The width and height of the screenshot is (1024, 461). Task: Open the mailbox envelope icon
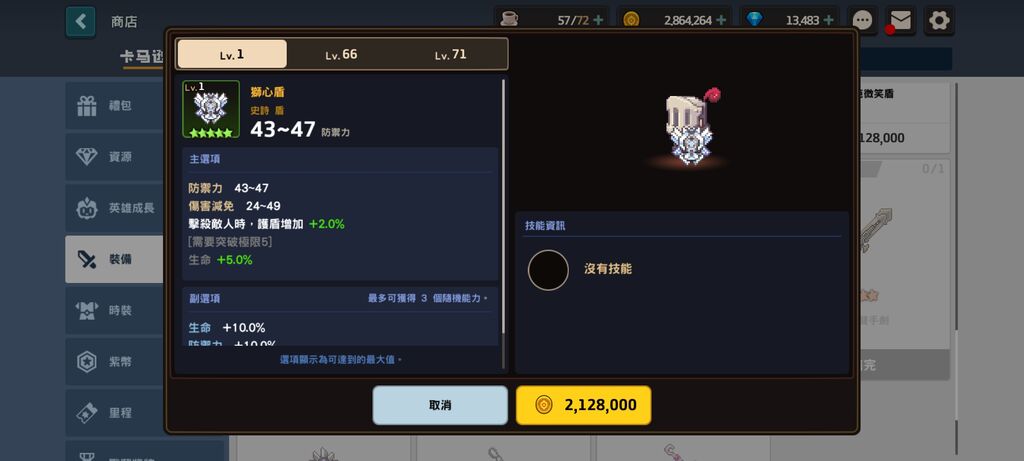tap(901, 20)
